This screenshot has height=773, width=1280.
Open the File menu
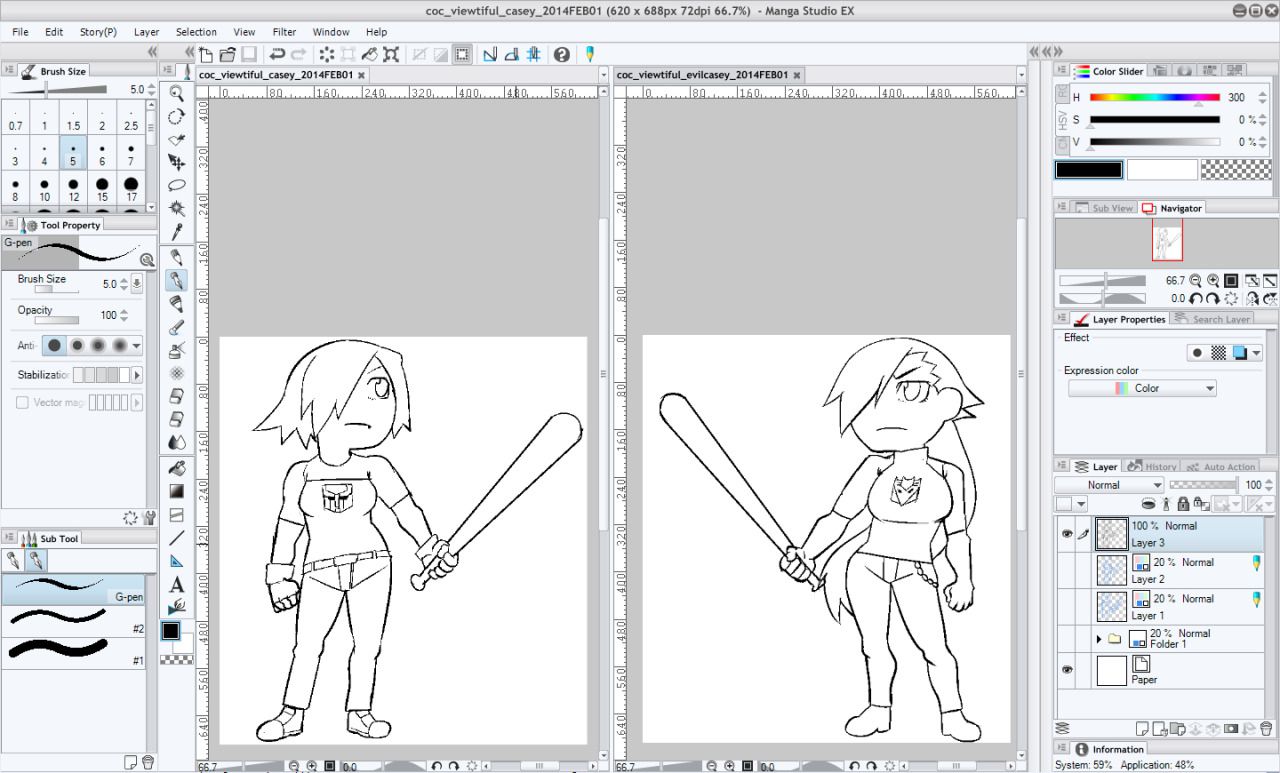click(x=20, y=32)
